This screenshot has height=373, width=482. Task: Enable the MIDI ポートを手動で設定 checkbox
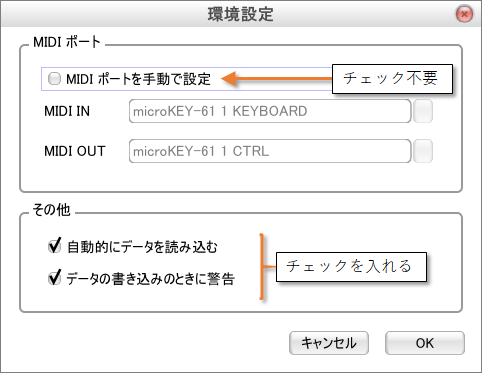click(54, 79)
